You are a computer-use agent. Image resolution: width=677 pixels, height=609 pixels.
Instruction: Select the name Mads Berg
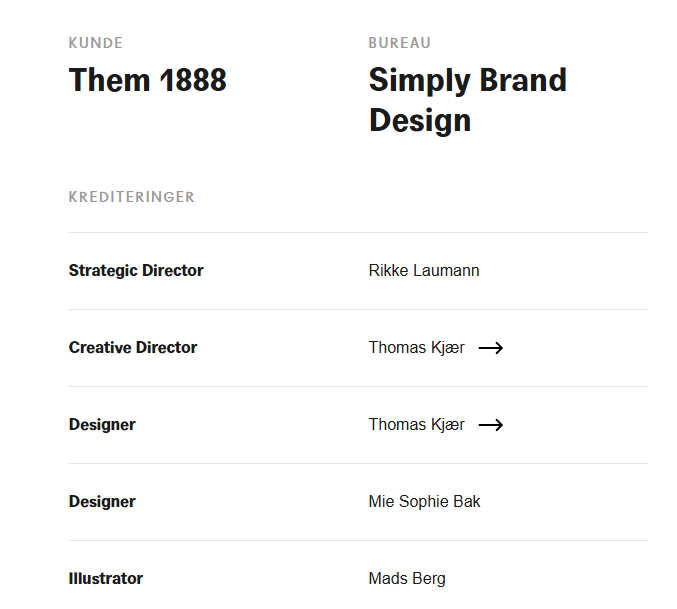click(x=407, y=579)
